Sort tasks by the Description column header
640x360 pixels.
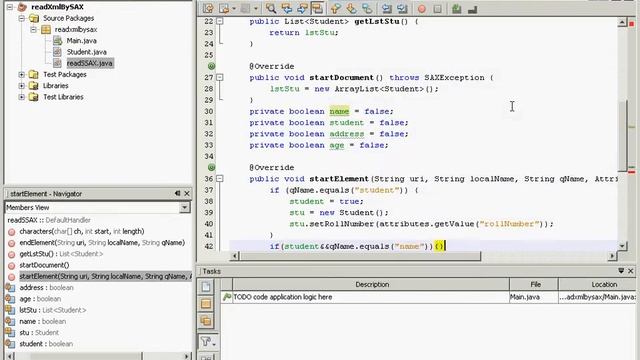[x=371, y=284]
